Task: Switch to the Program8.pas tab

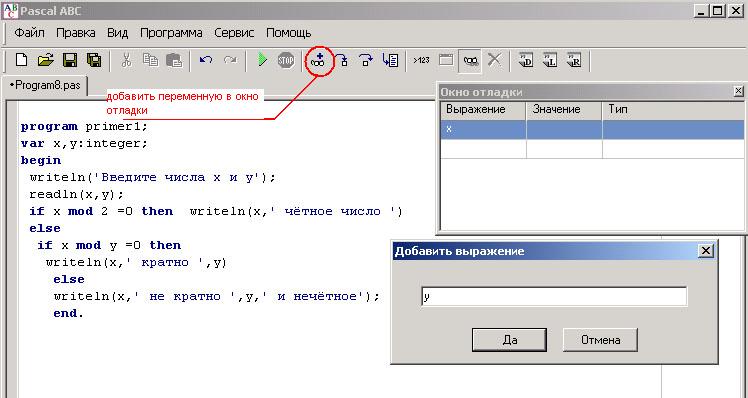Action: (45, 85)
